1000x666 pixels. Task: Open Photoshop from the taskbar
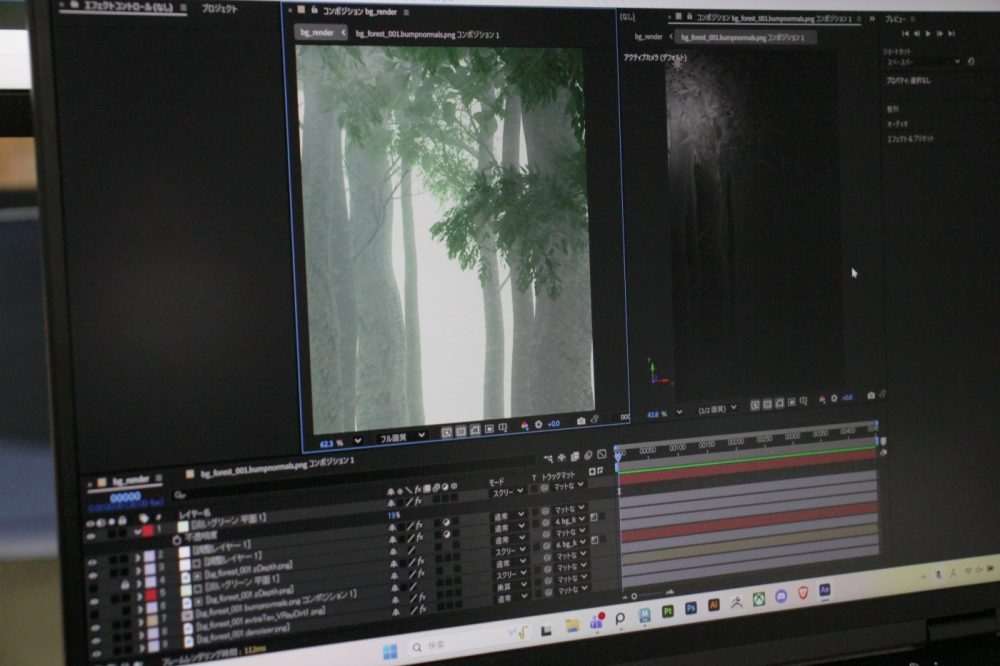691,608
